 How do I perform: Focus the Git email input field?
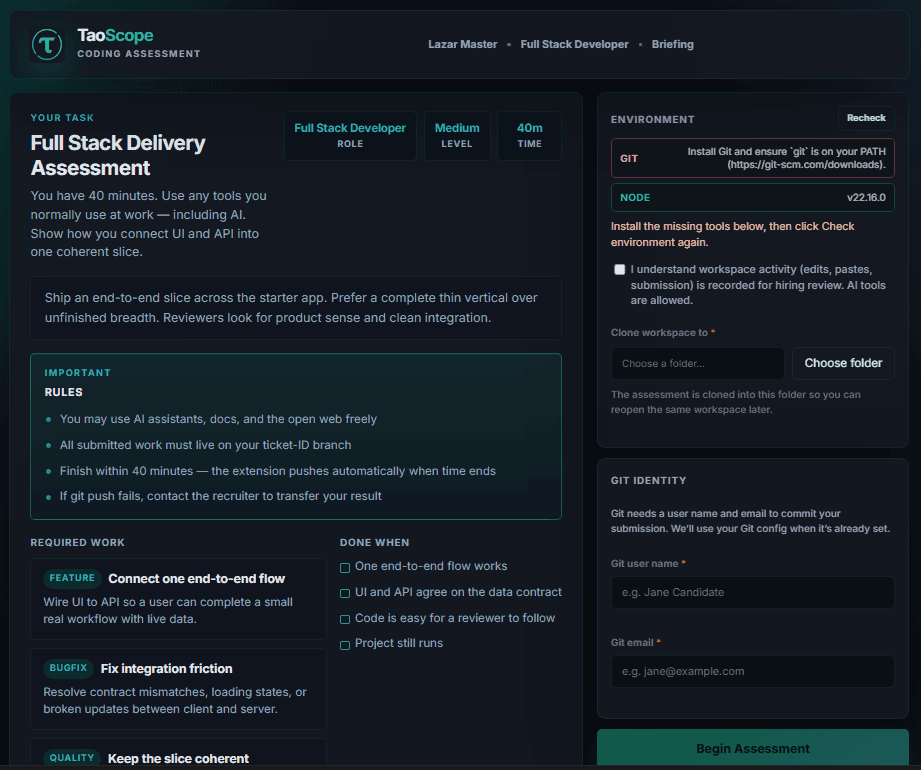pyautogui.click(x=752, y=671)
